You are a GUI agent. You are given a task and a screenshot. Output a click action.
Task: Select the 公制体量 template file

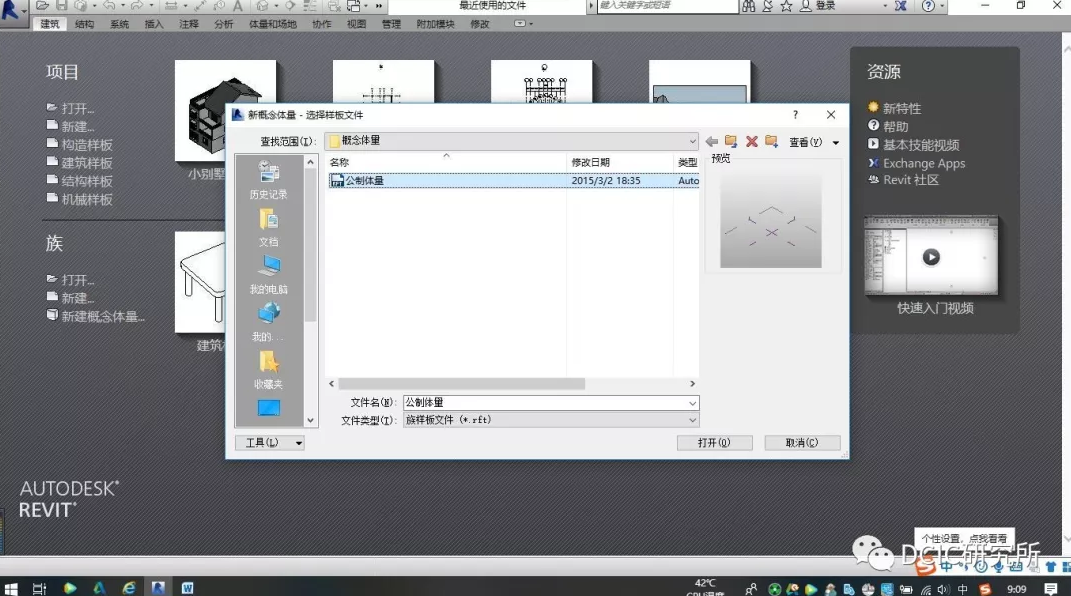pos(365,181)
